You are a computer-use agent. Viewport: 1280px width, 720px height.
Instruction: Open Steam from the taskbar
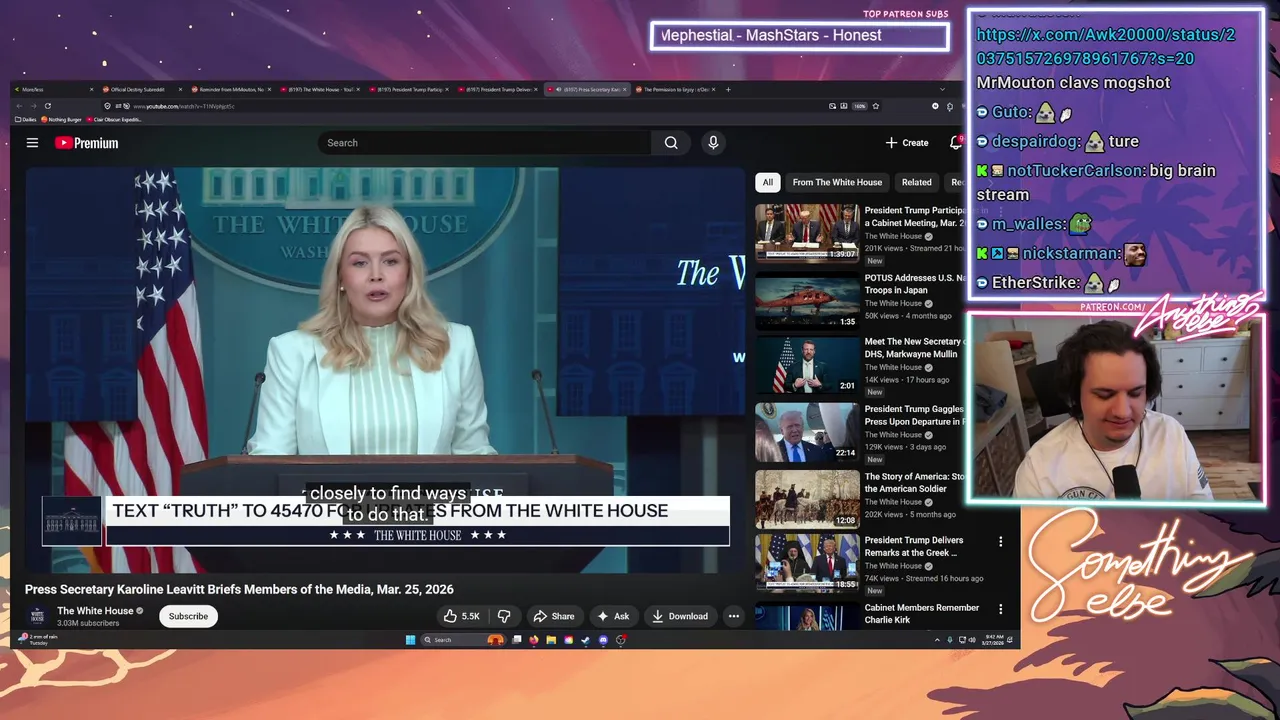tap(585, 640)
